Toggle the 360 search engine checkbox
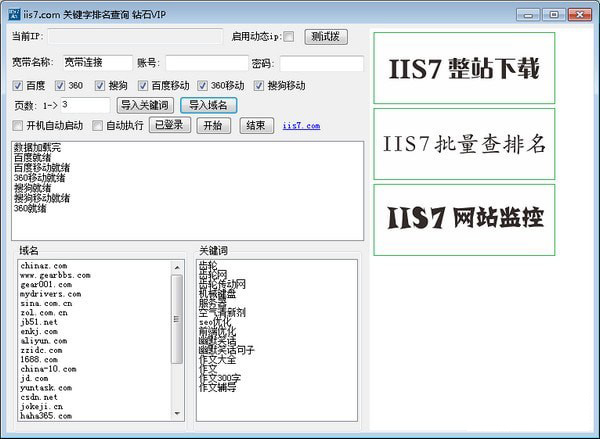Viewport: 600px width, 439px height. tap(60, 86)
